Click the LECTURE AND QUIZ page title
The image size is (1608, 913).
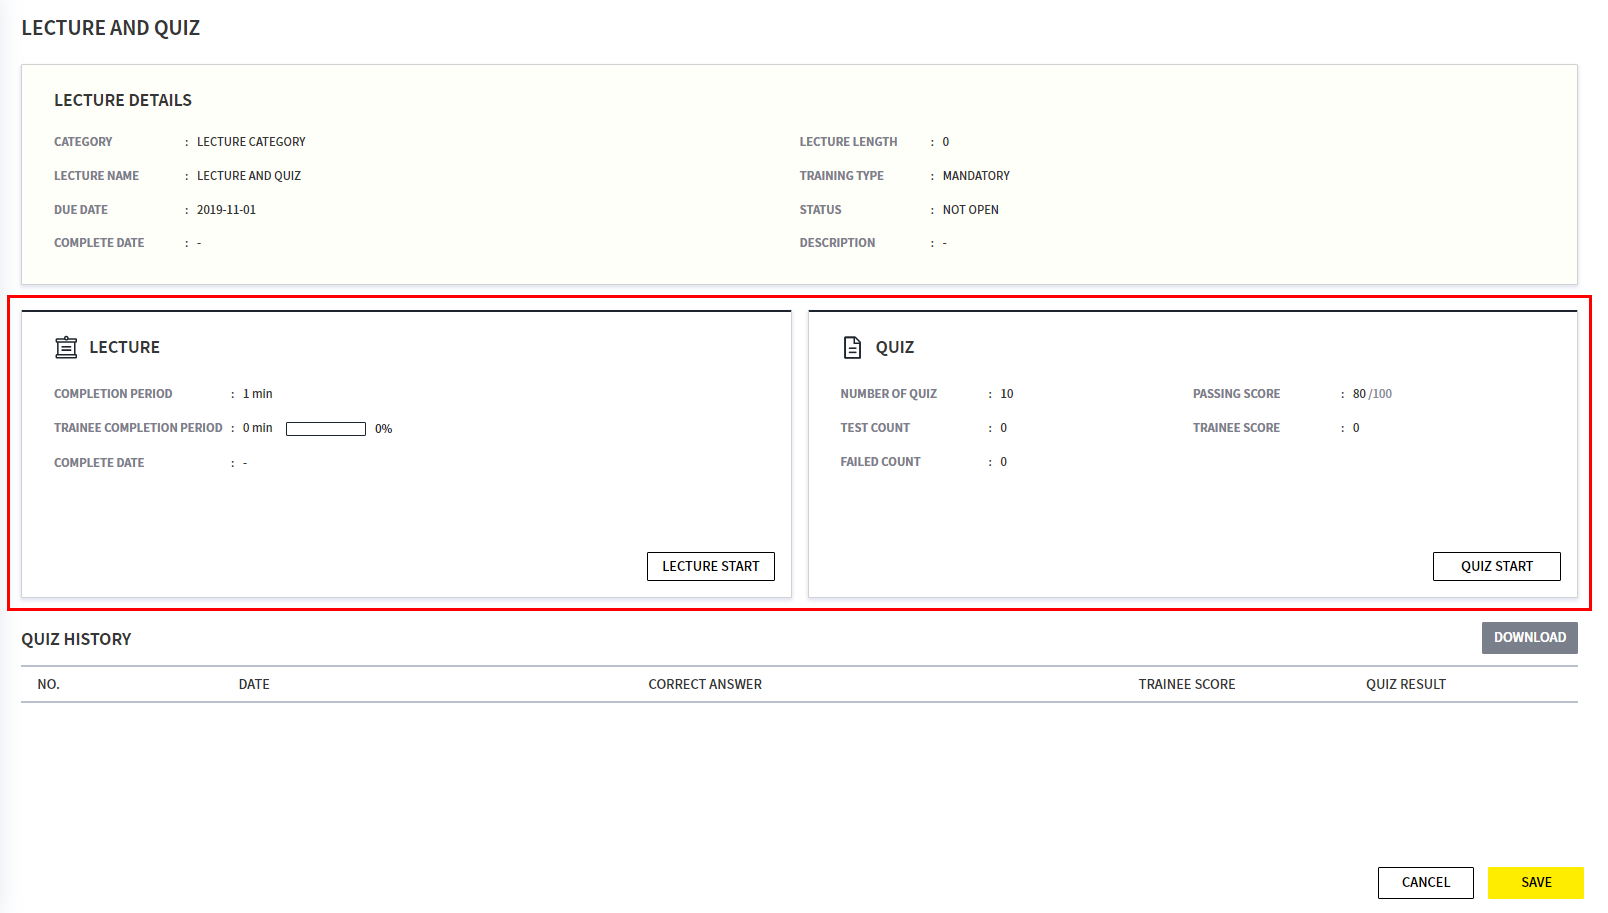pyautogui.click(x=111, y=28)
